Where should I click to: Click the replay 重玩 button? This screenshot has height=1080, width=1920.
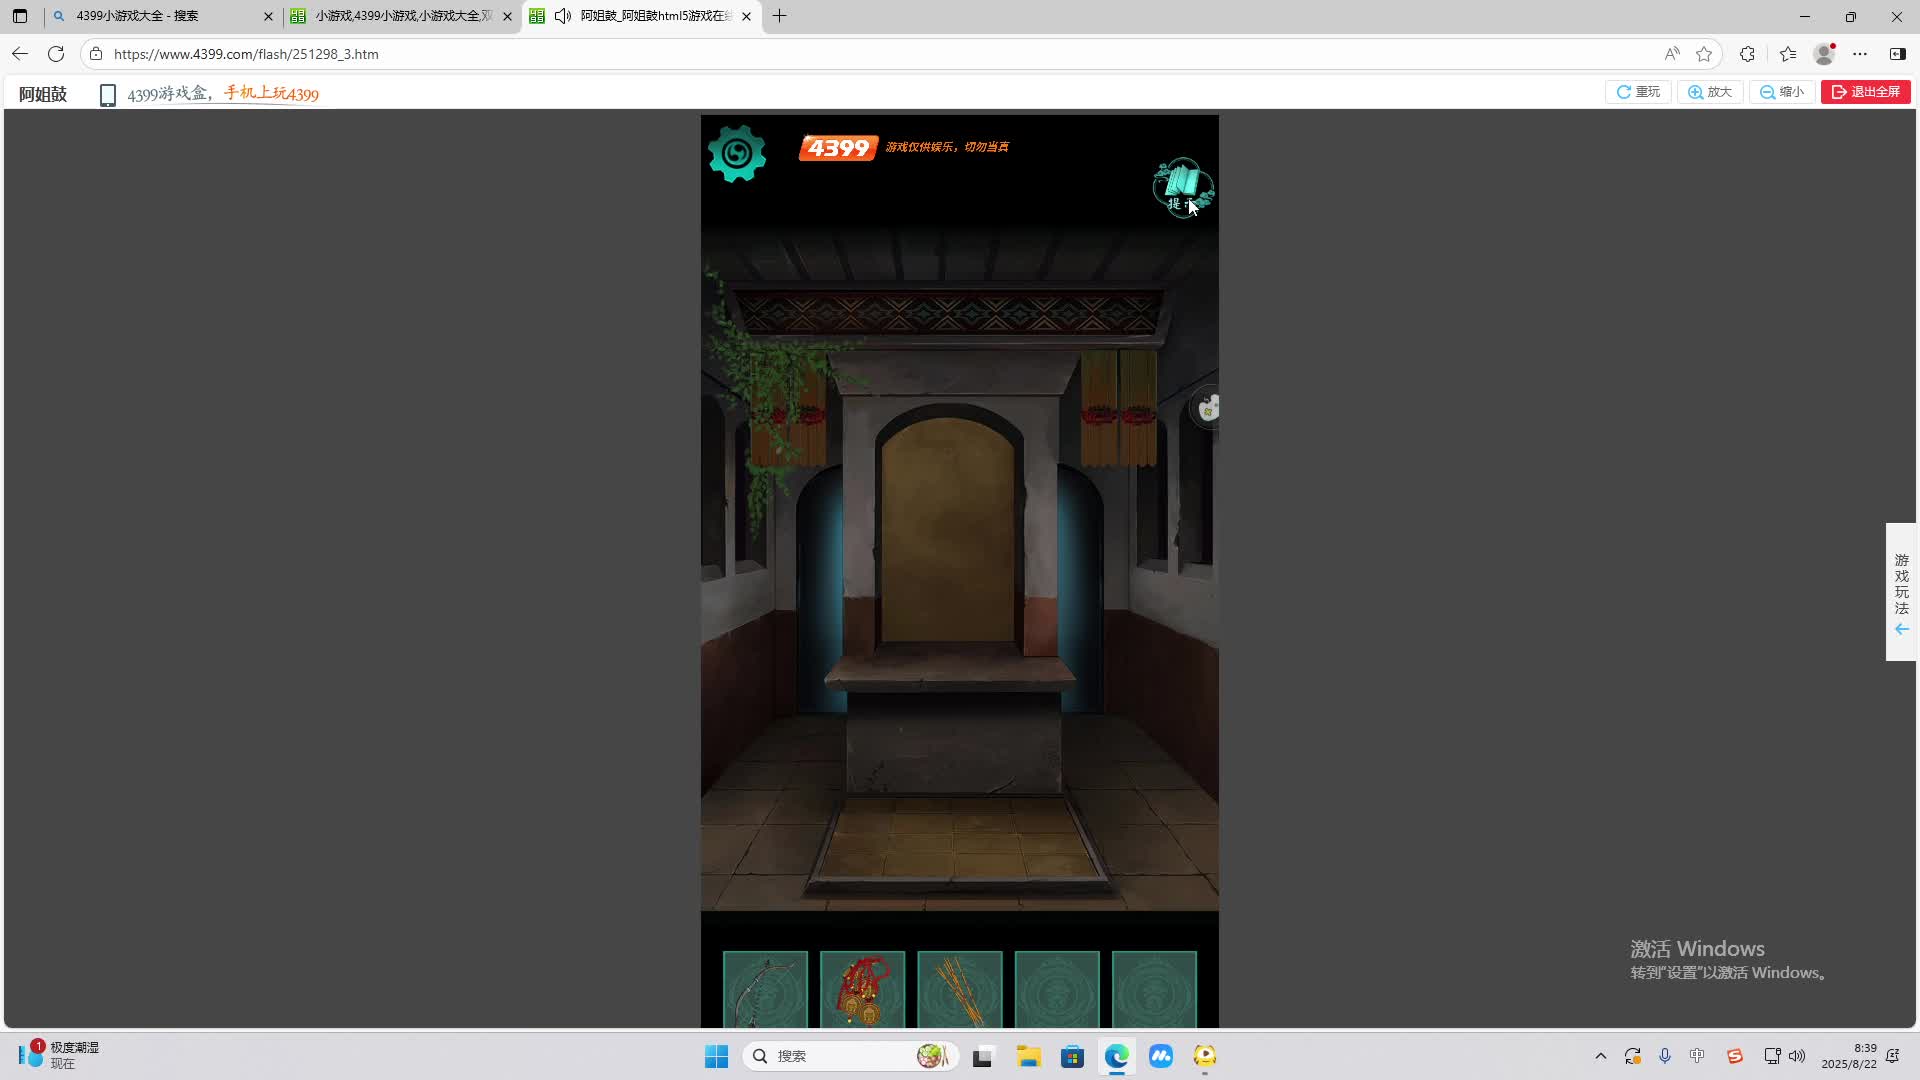(x=1638, y=92)
